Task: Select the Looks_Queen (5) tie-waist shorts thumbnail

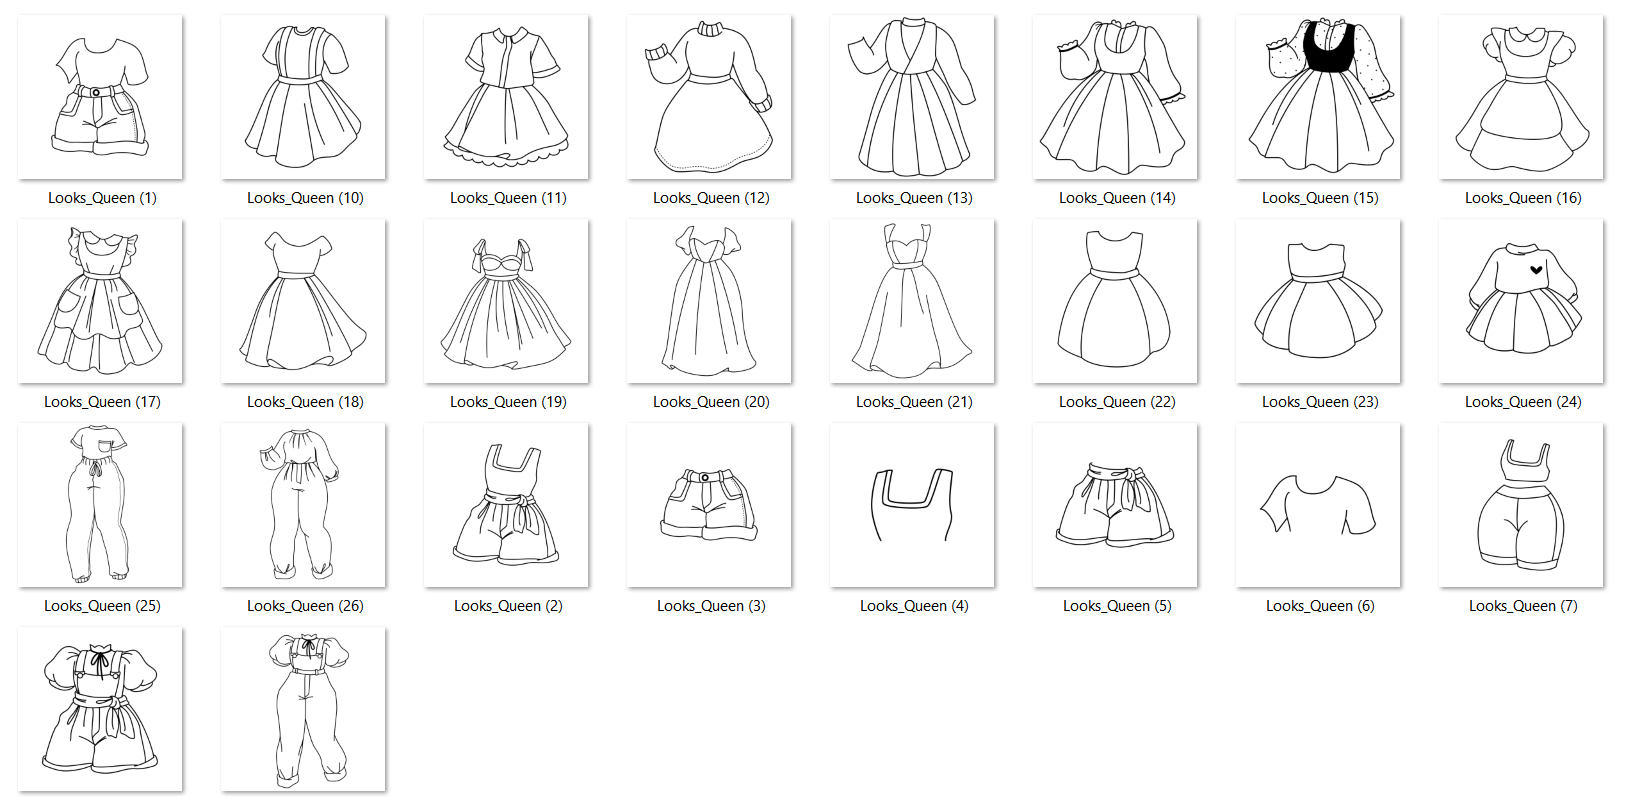Action: pyautogui.click(x=1115, y=505)
